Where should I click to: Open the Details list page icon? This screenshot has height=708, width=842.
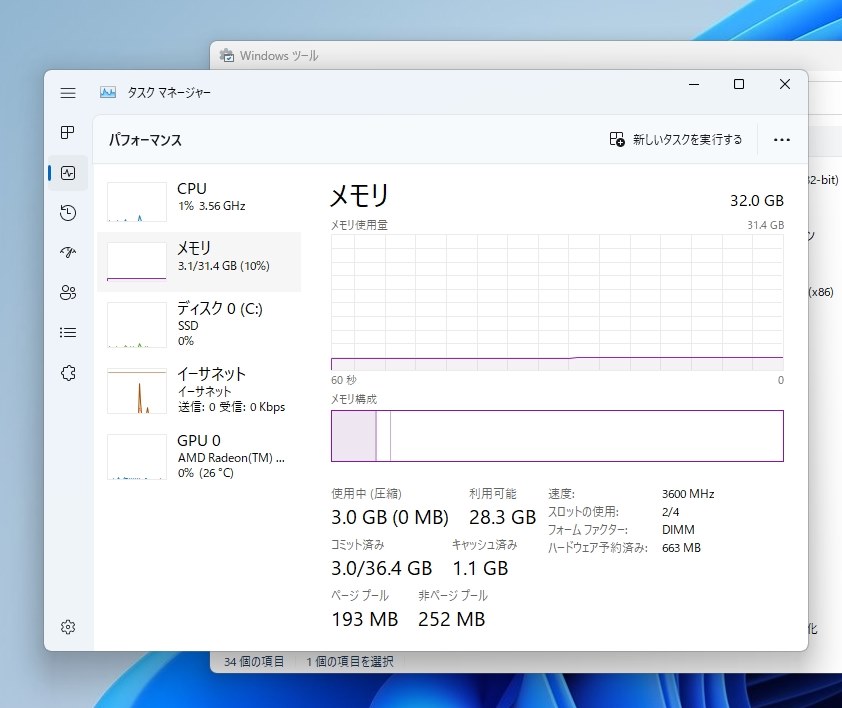coord(68,333)
